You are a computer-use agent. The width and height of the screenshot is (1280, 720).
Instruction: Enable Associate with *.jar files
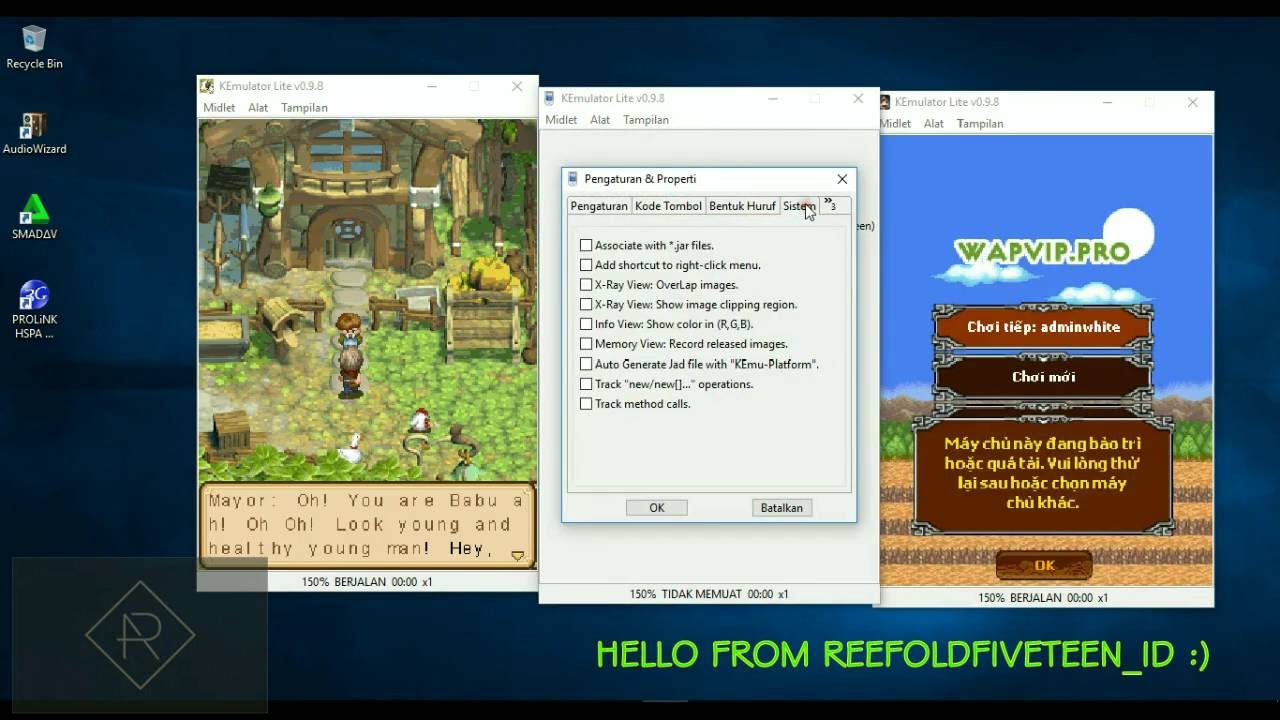[586, 245]
